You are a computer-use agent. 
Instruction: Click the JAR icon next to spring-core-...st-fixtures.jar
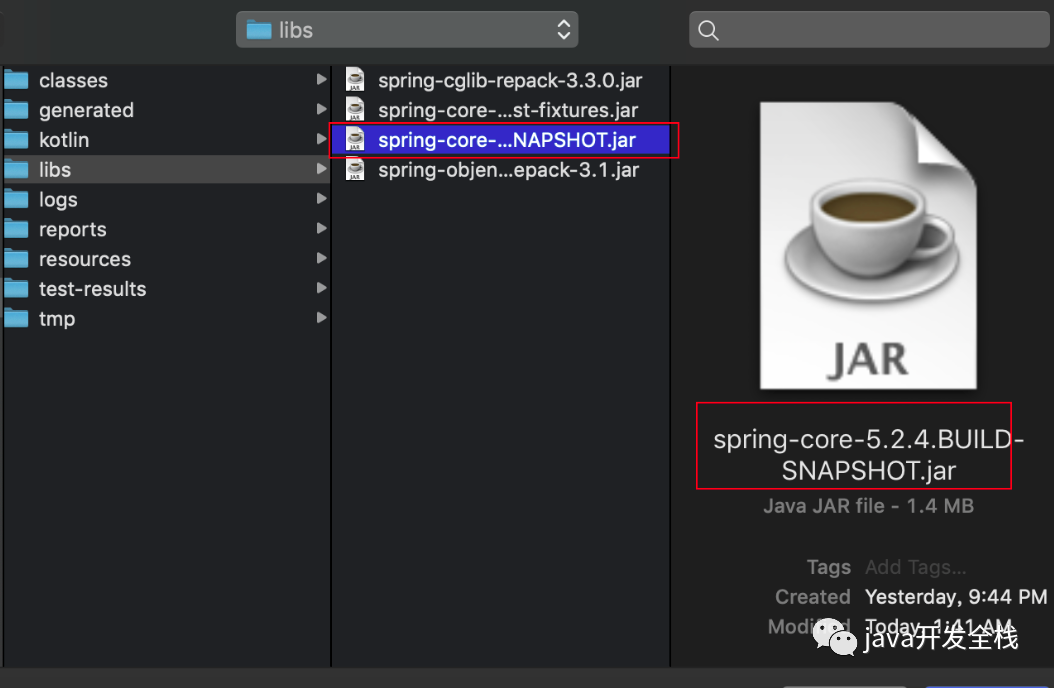point(355,110)
